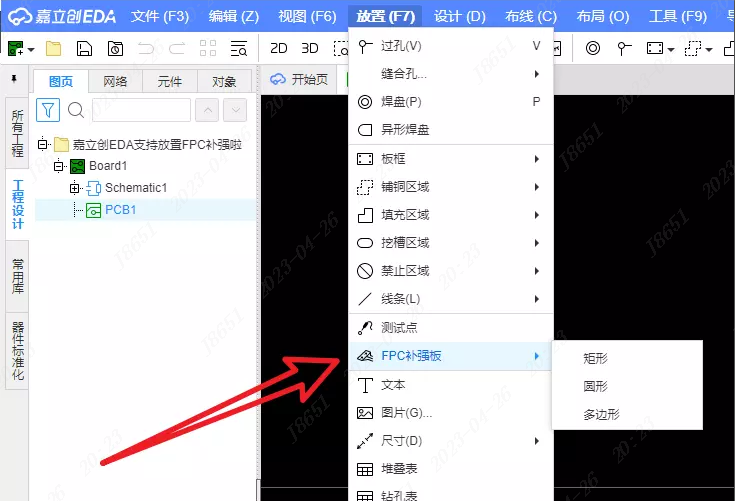Click the open folder toolbar icon
Screen dimensions: 735x501
53,48
